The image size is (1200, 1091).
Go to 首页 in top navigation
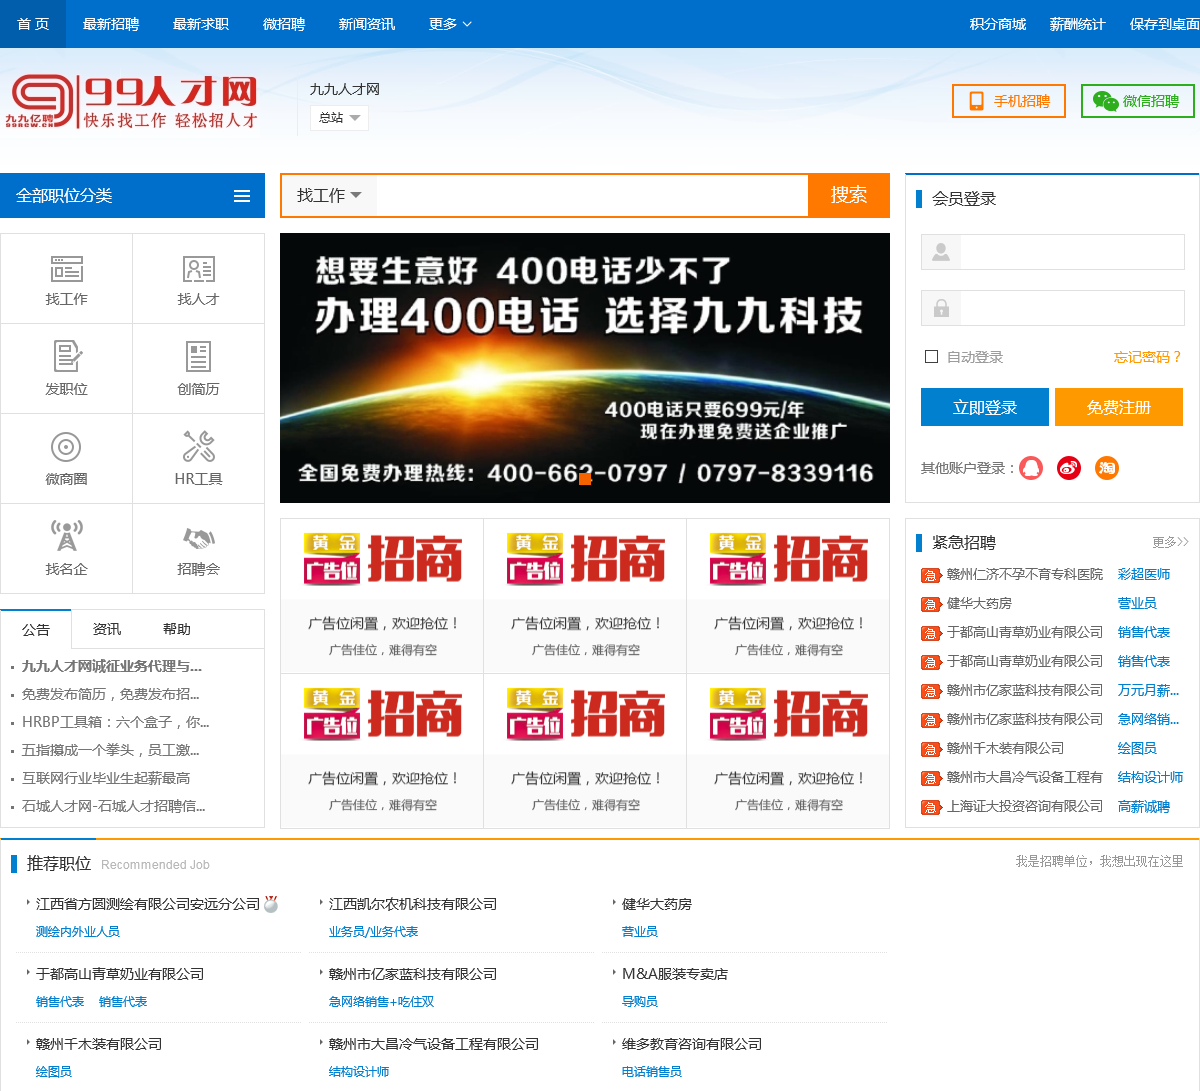[x=33, y=24]
